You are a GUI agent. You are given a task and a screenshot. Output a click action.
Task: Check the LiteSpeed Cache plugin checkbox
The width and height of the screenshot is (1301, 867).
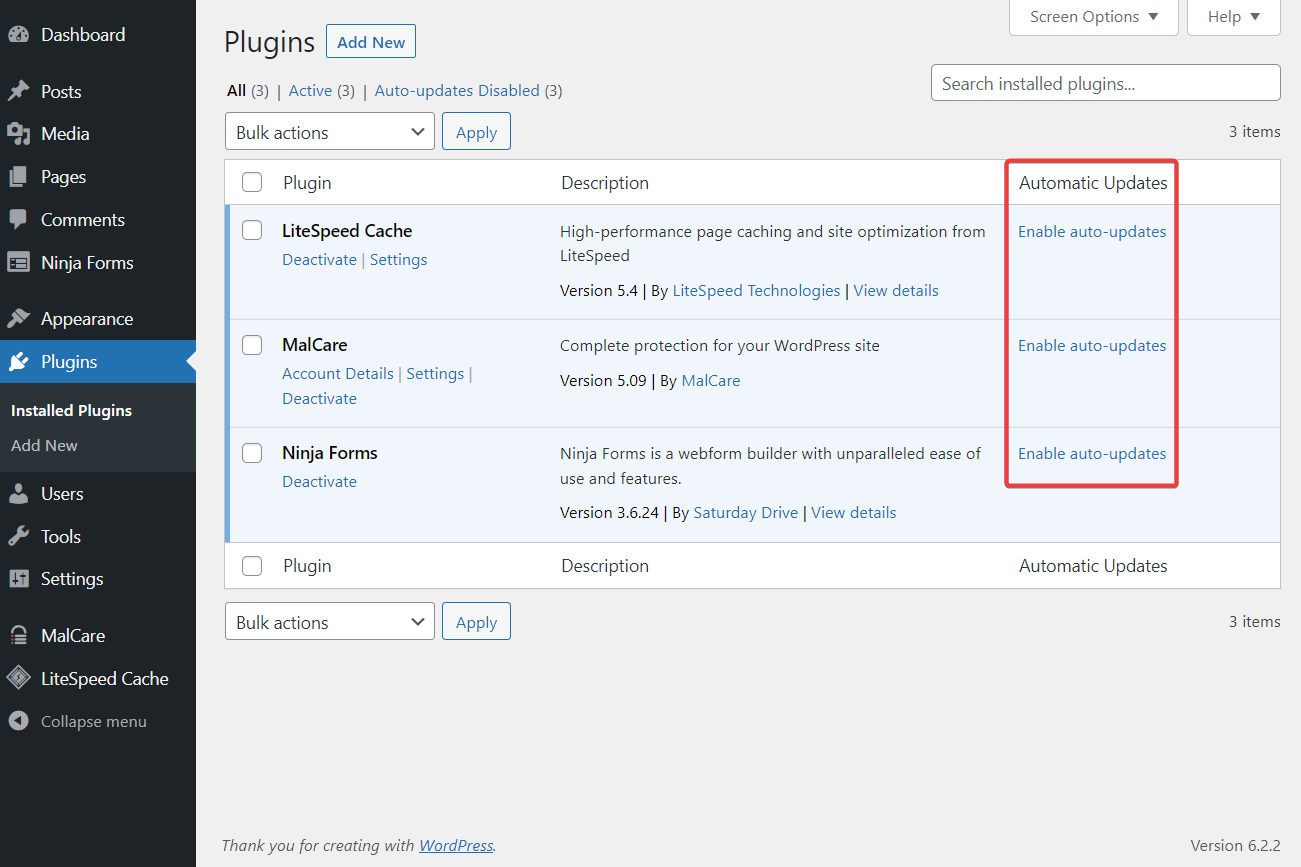click(252, 231)
